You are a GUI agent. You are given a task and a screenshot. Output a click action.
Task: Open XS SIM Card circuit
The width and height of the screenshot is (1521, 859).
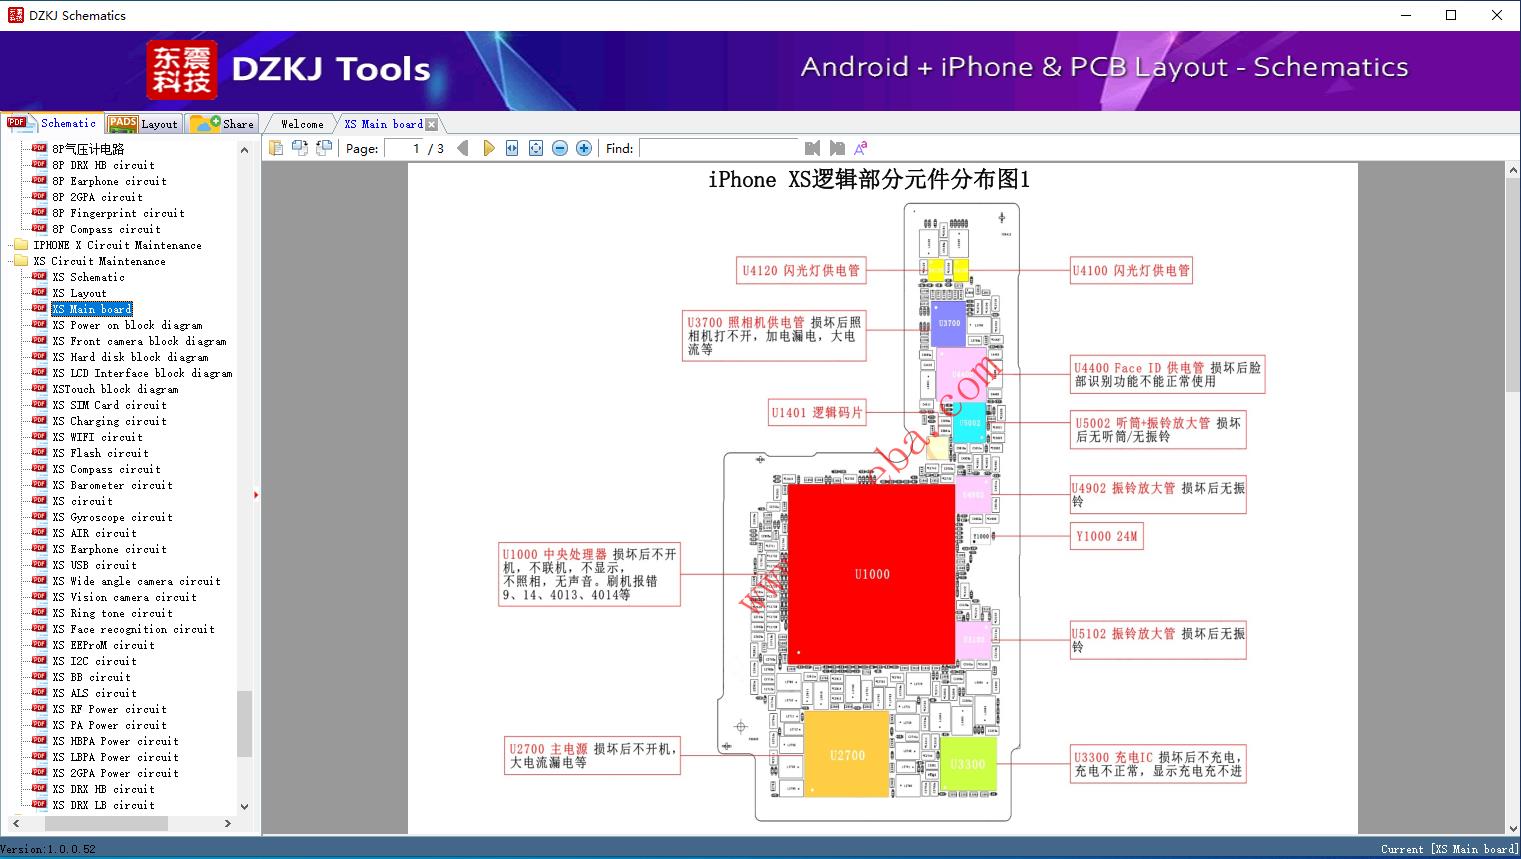[109, 405]
